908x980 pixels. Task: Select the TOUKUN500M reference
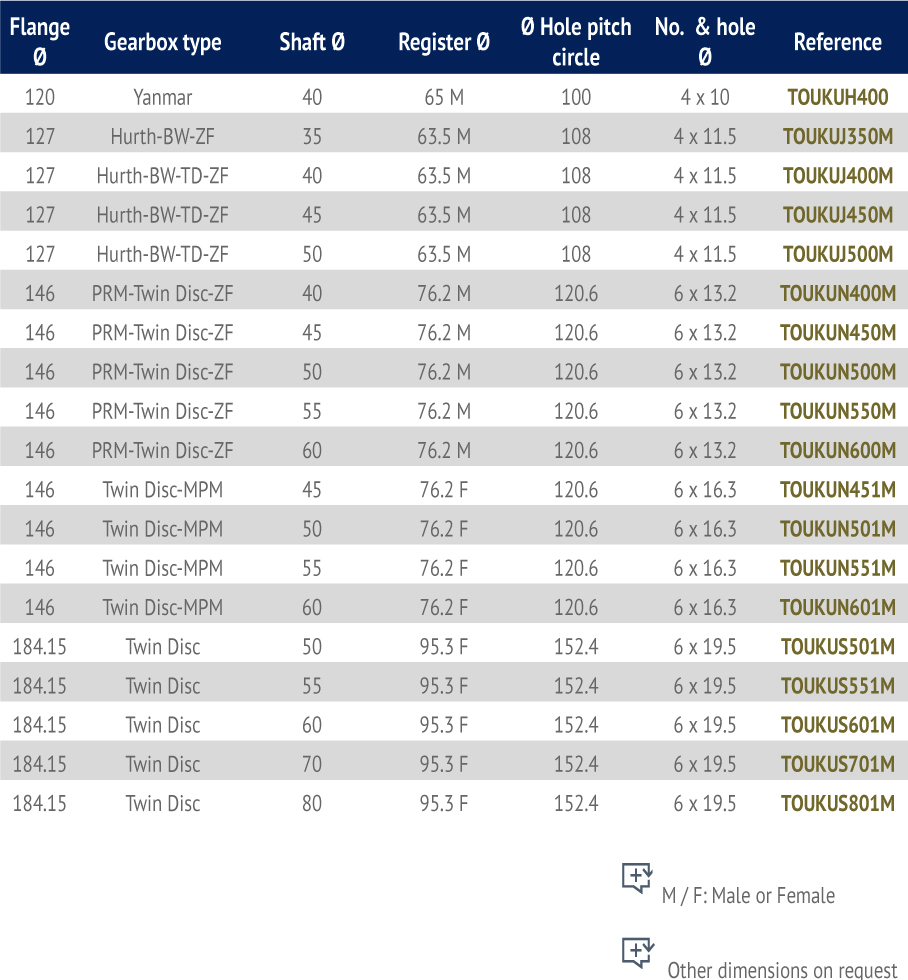(x=837, y=372)
